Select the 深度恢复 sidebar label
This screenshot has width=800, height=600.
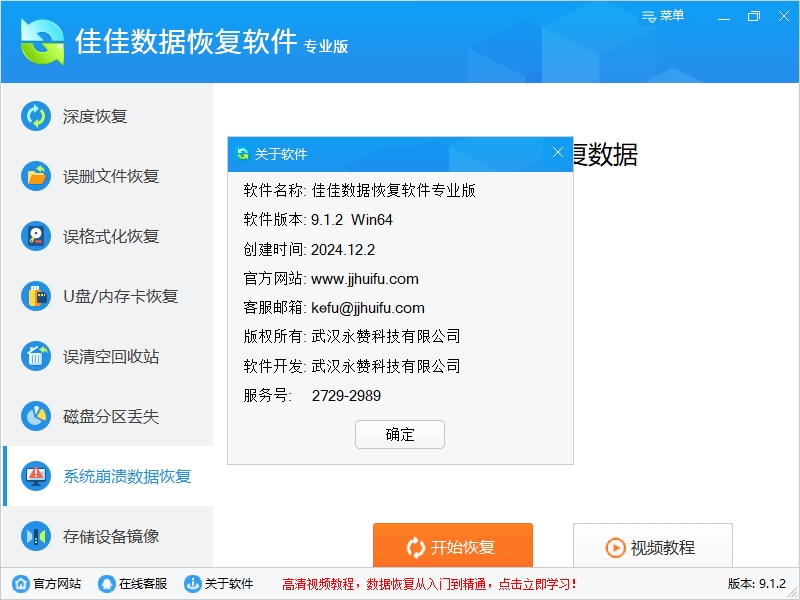95,116
